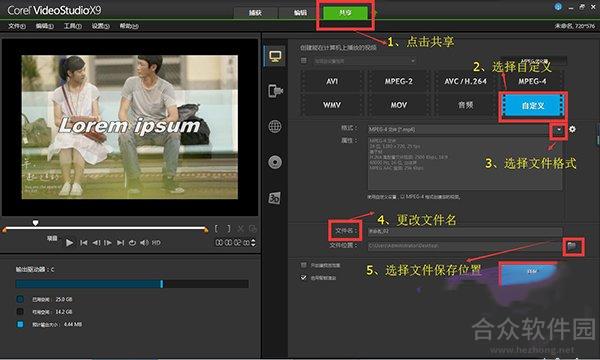
Task: Jump to the start of the clip
Action: point(83,243)
